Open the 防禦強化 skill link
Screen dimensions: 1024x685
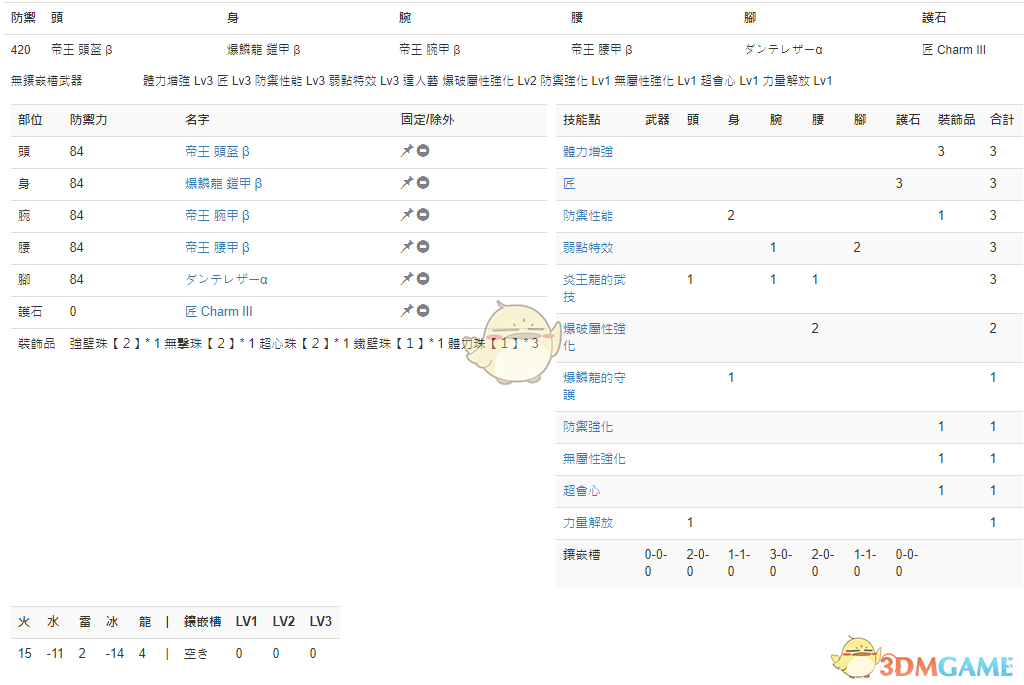pyautogui.click(x=588, y=426)
